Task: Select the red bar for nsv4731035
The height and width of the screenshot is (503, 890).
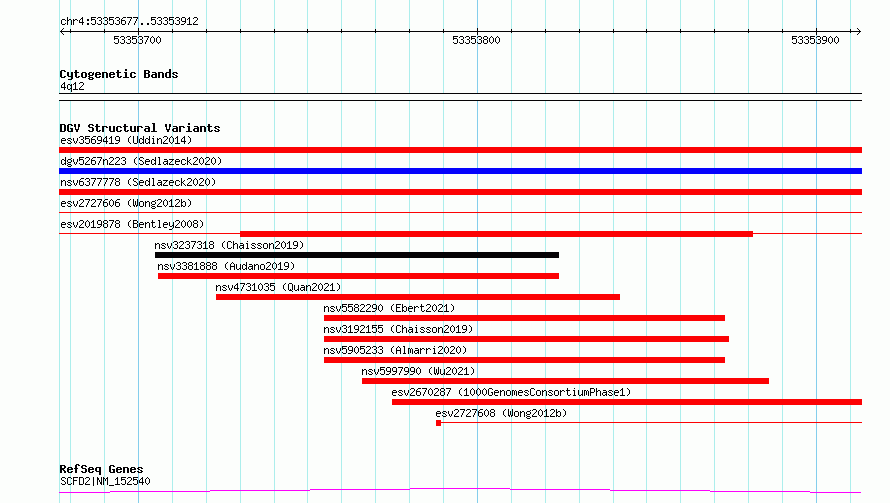Action: pyautogui.click(x=418, y=297)
